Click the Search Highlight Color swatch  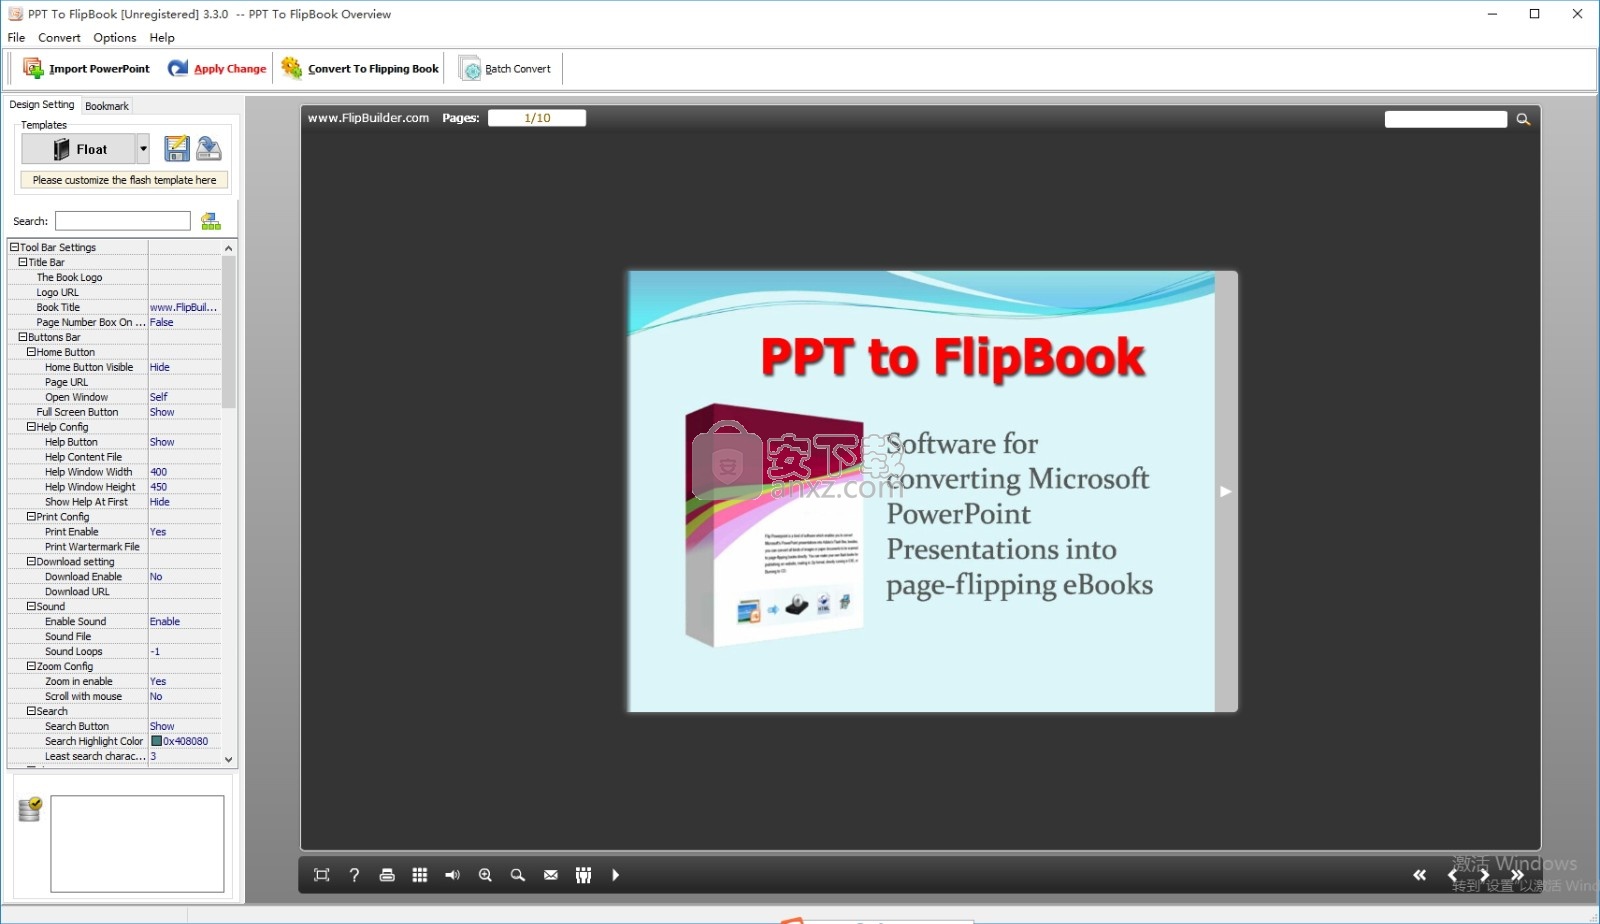tap(156, 741)
